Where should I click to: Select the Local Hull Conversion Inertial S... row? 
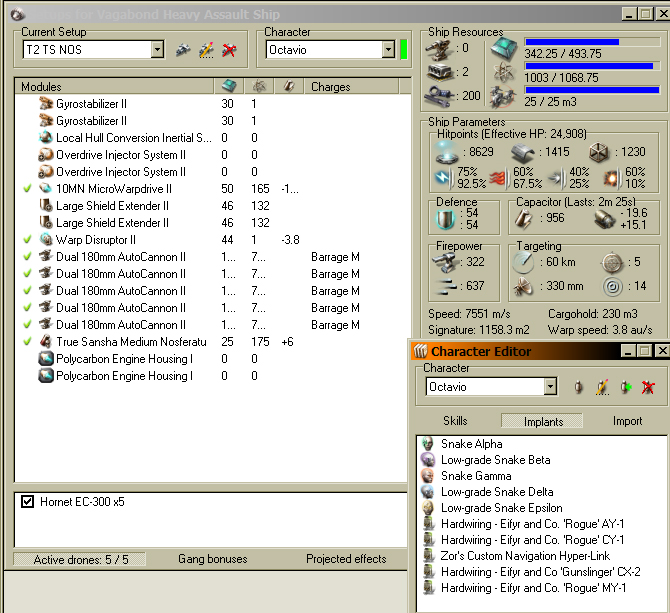212,138
